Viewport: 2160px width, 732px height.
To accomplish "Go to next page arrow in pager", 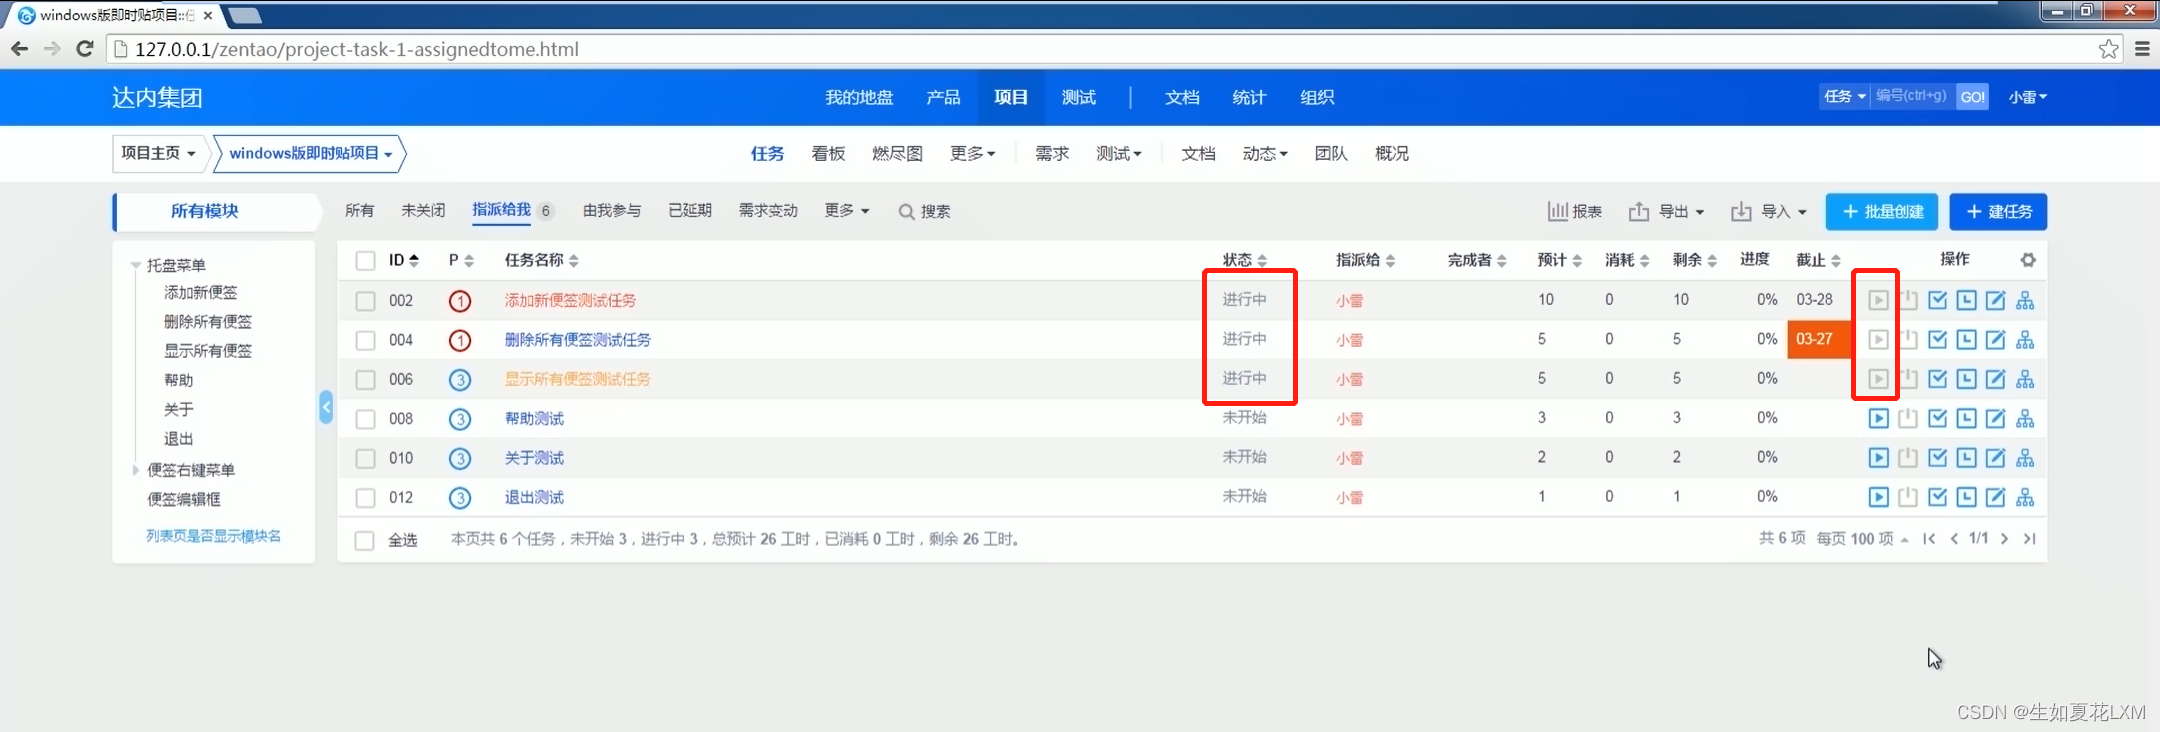I will point(2004,539).
